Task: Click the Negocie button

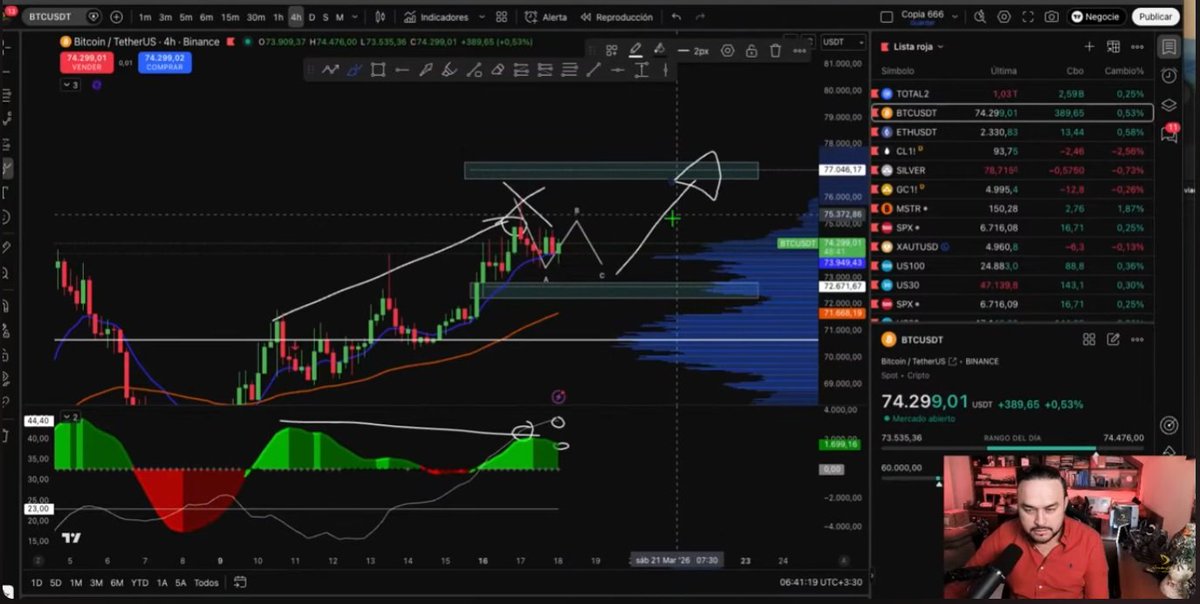Action: [x=1095, y=17]
